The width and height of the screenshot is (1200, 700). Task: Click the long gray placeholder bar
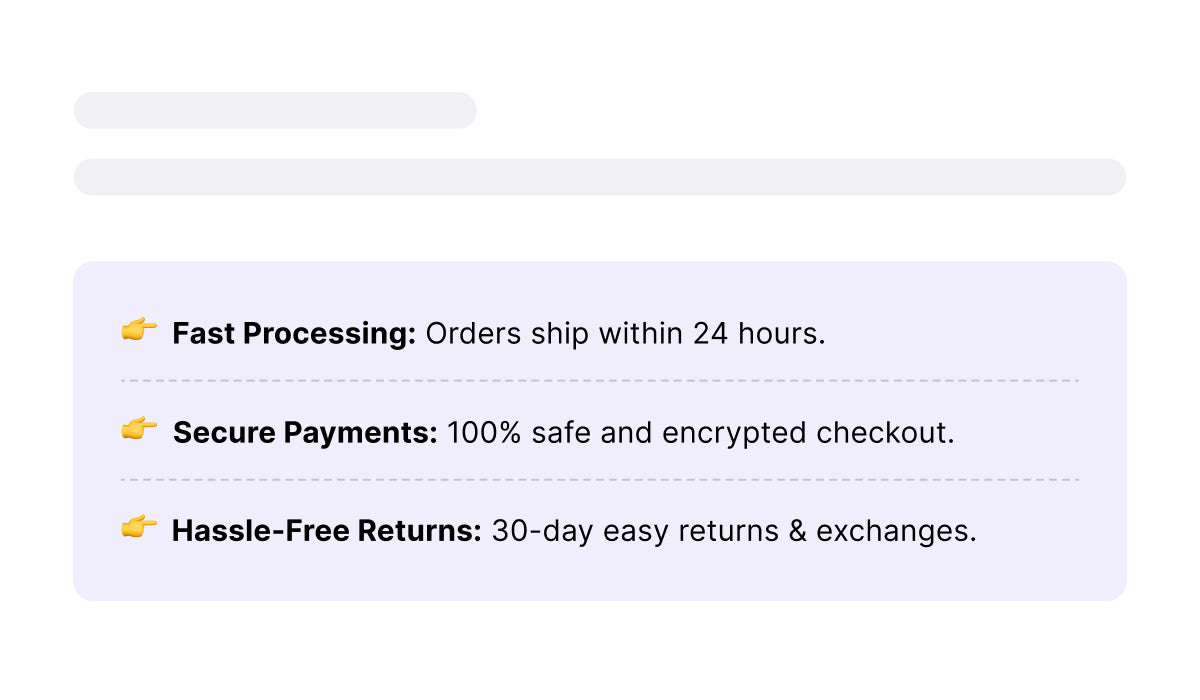[x=600, y=177]
